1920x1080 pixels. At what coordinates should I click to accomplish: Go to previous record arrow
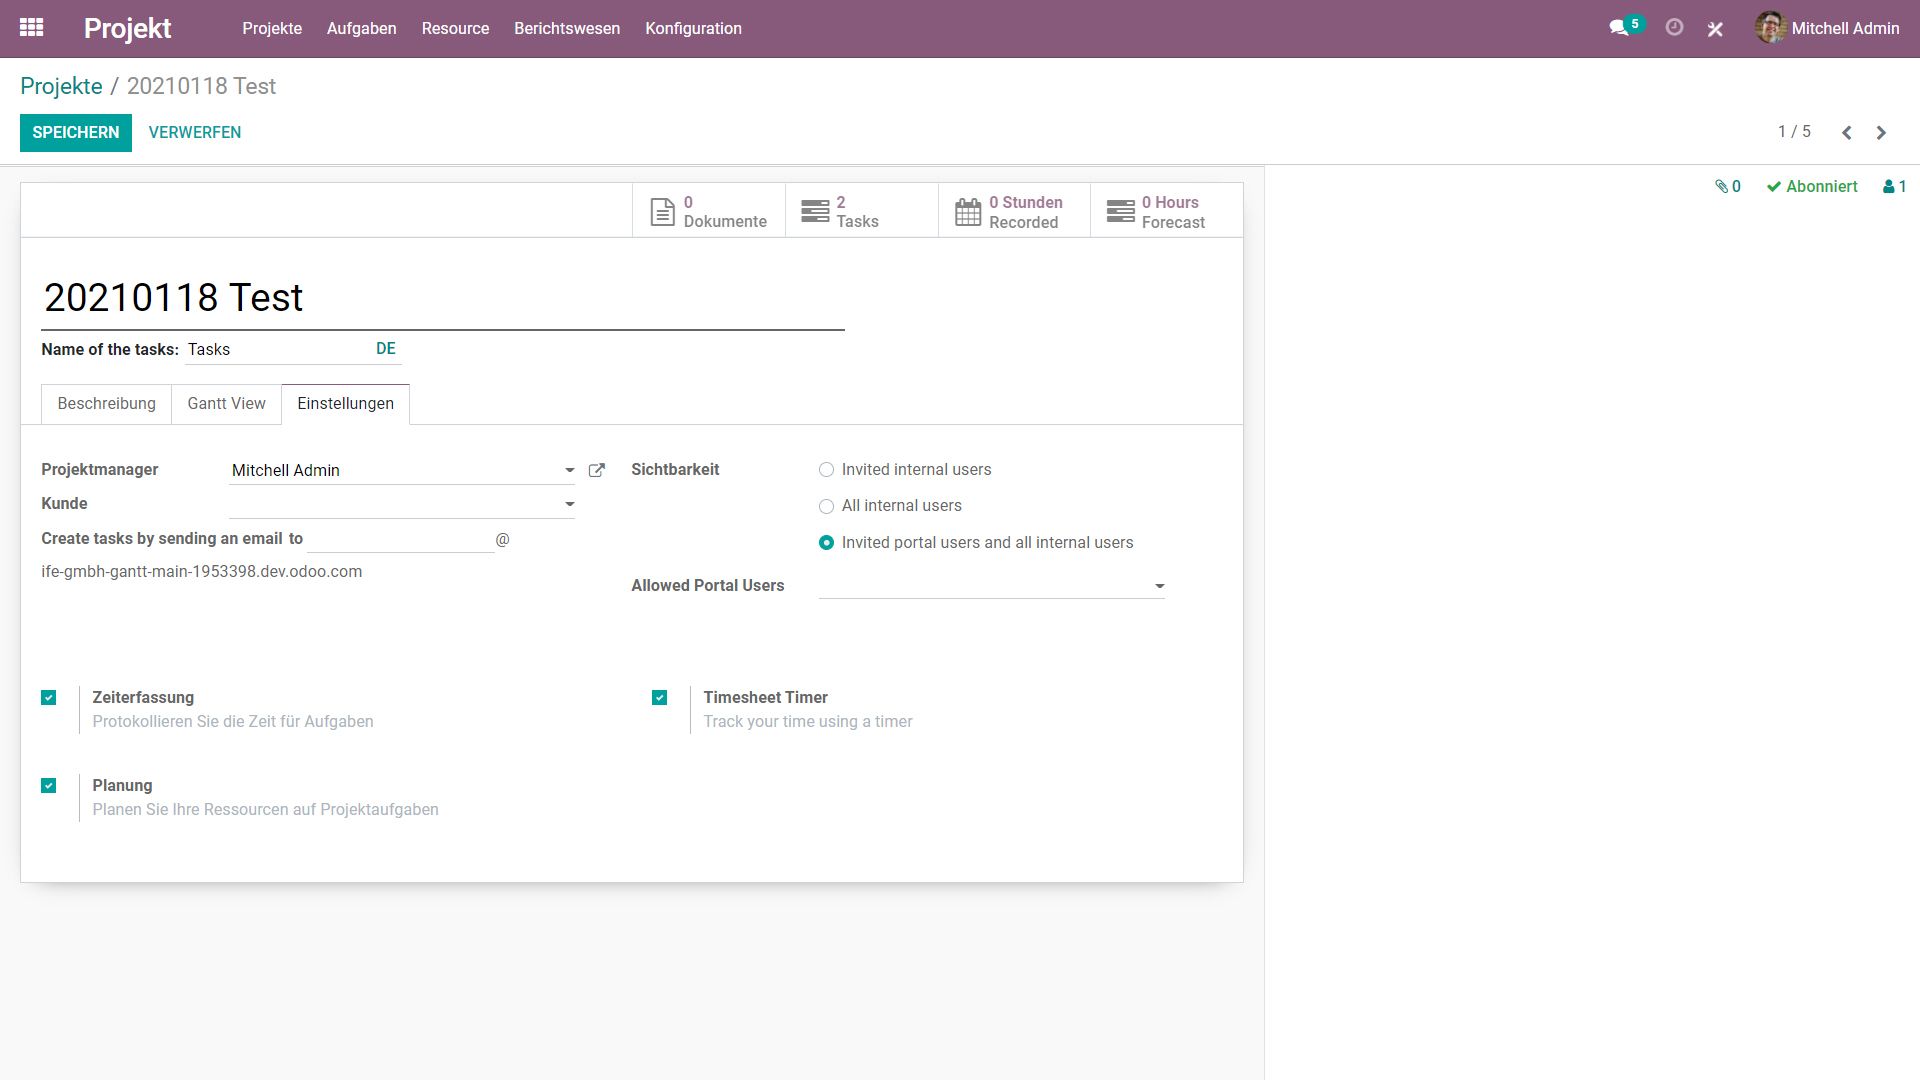(x=1847, y=132)
